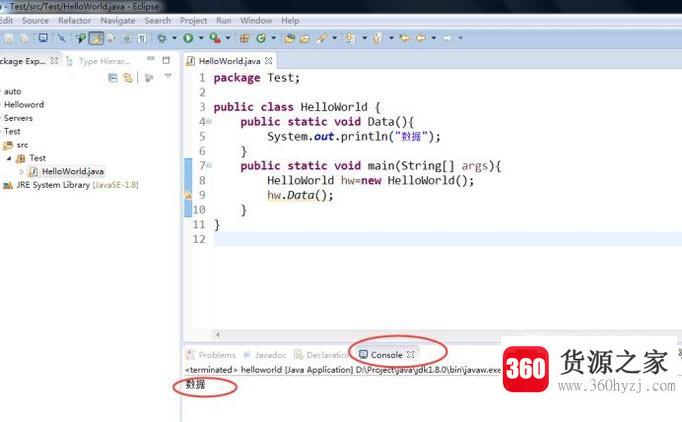Click the Run with red toolbox icon
Screen dimensions: 682x422
215,38
